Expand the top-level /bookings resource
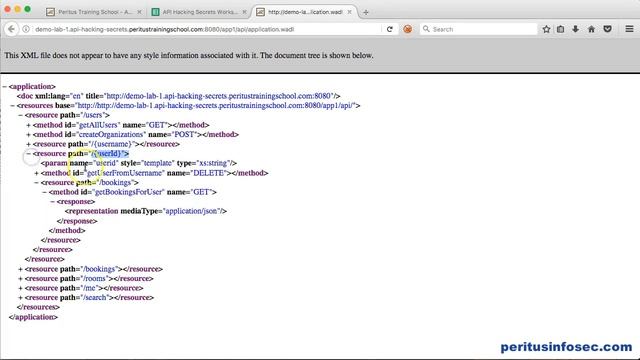The width and height of the screenshot is (640, 360). tap(20, 269)
